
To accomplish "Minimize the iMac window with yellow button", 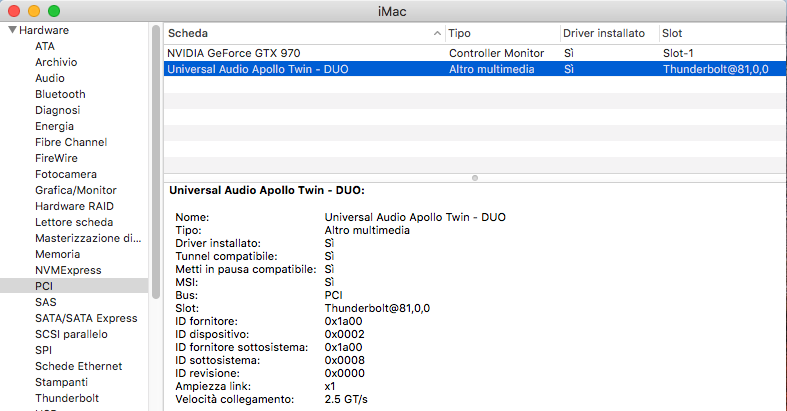I will [34, 11].
